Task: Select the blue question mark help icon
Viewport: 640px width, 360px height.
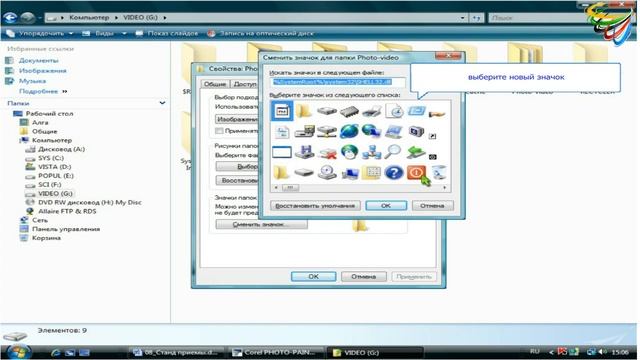Action: click(394, 173)
